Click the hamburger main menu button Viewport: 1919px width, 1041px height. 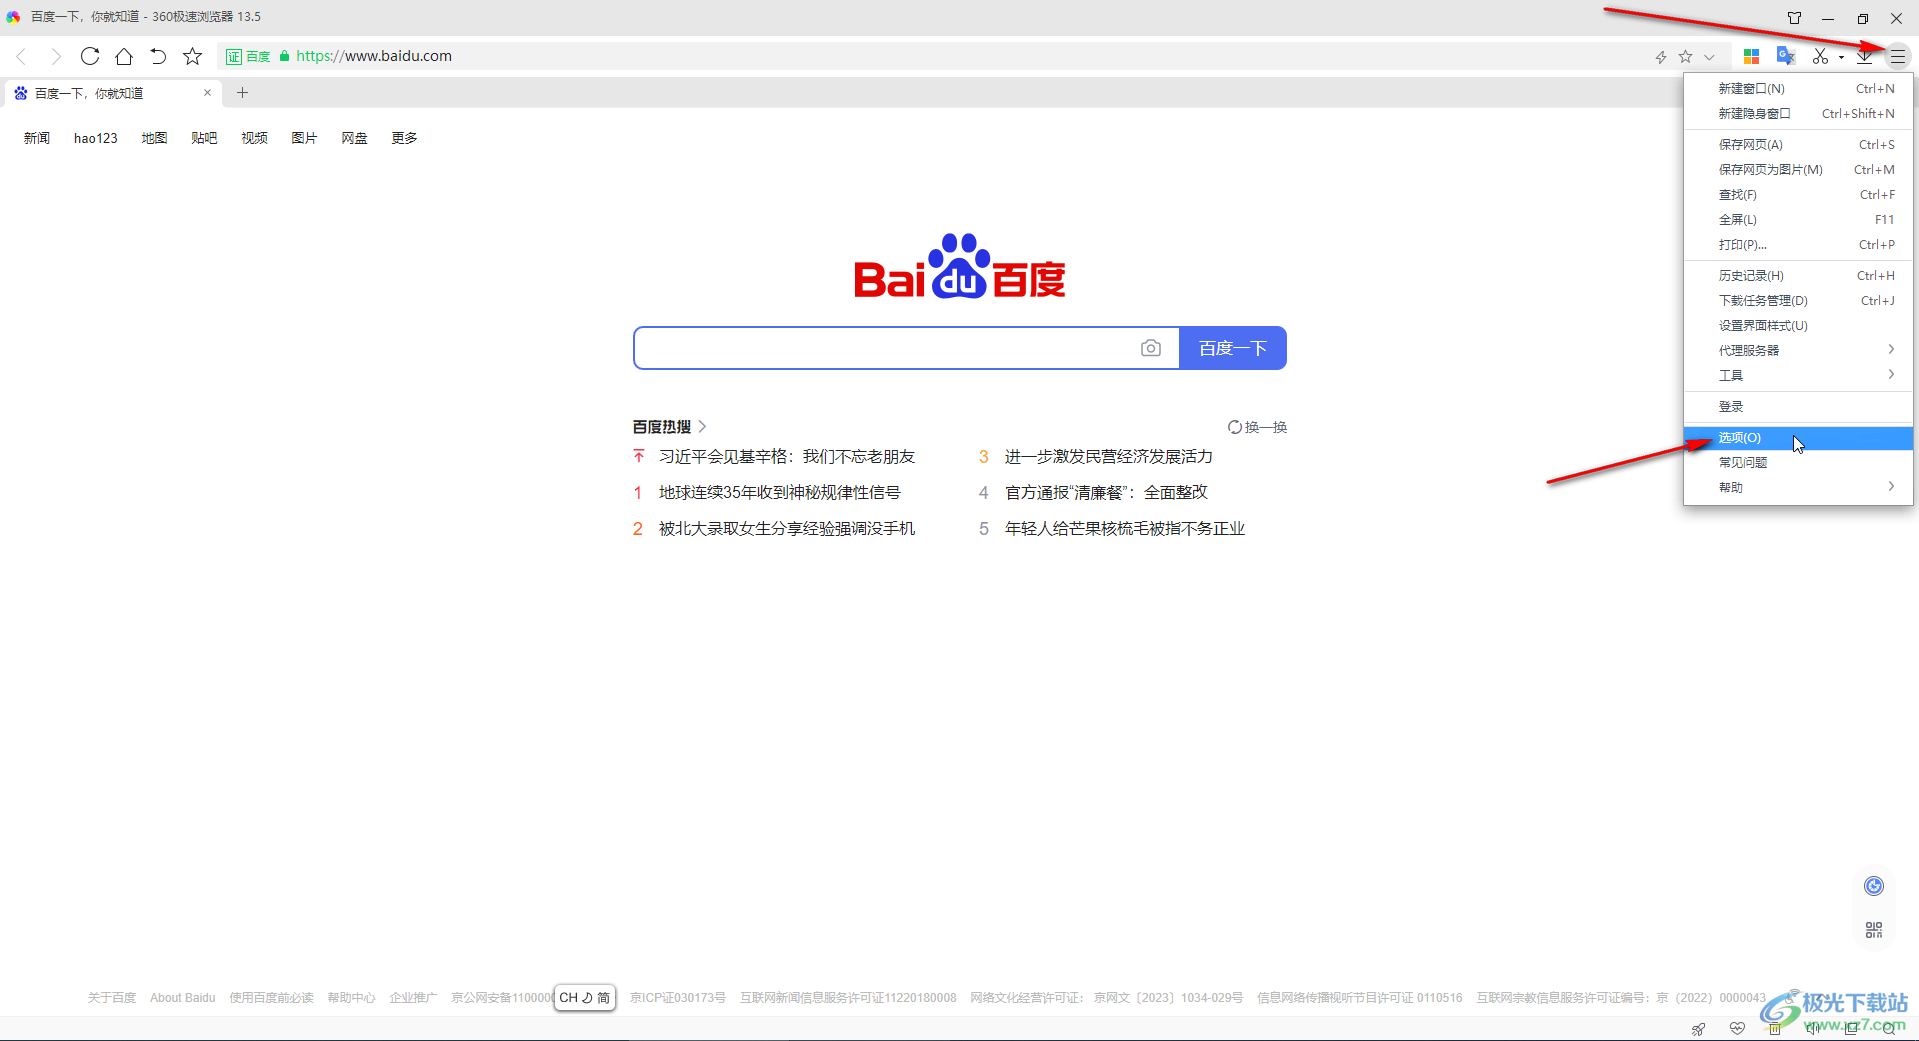coord(1898,57)
